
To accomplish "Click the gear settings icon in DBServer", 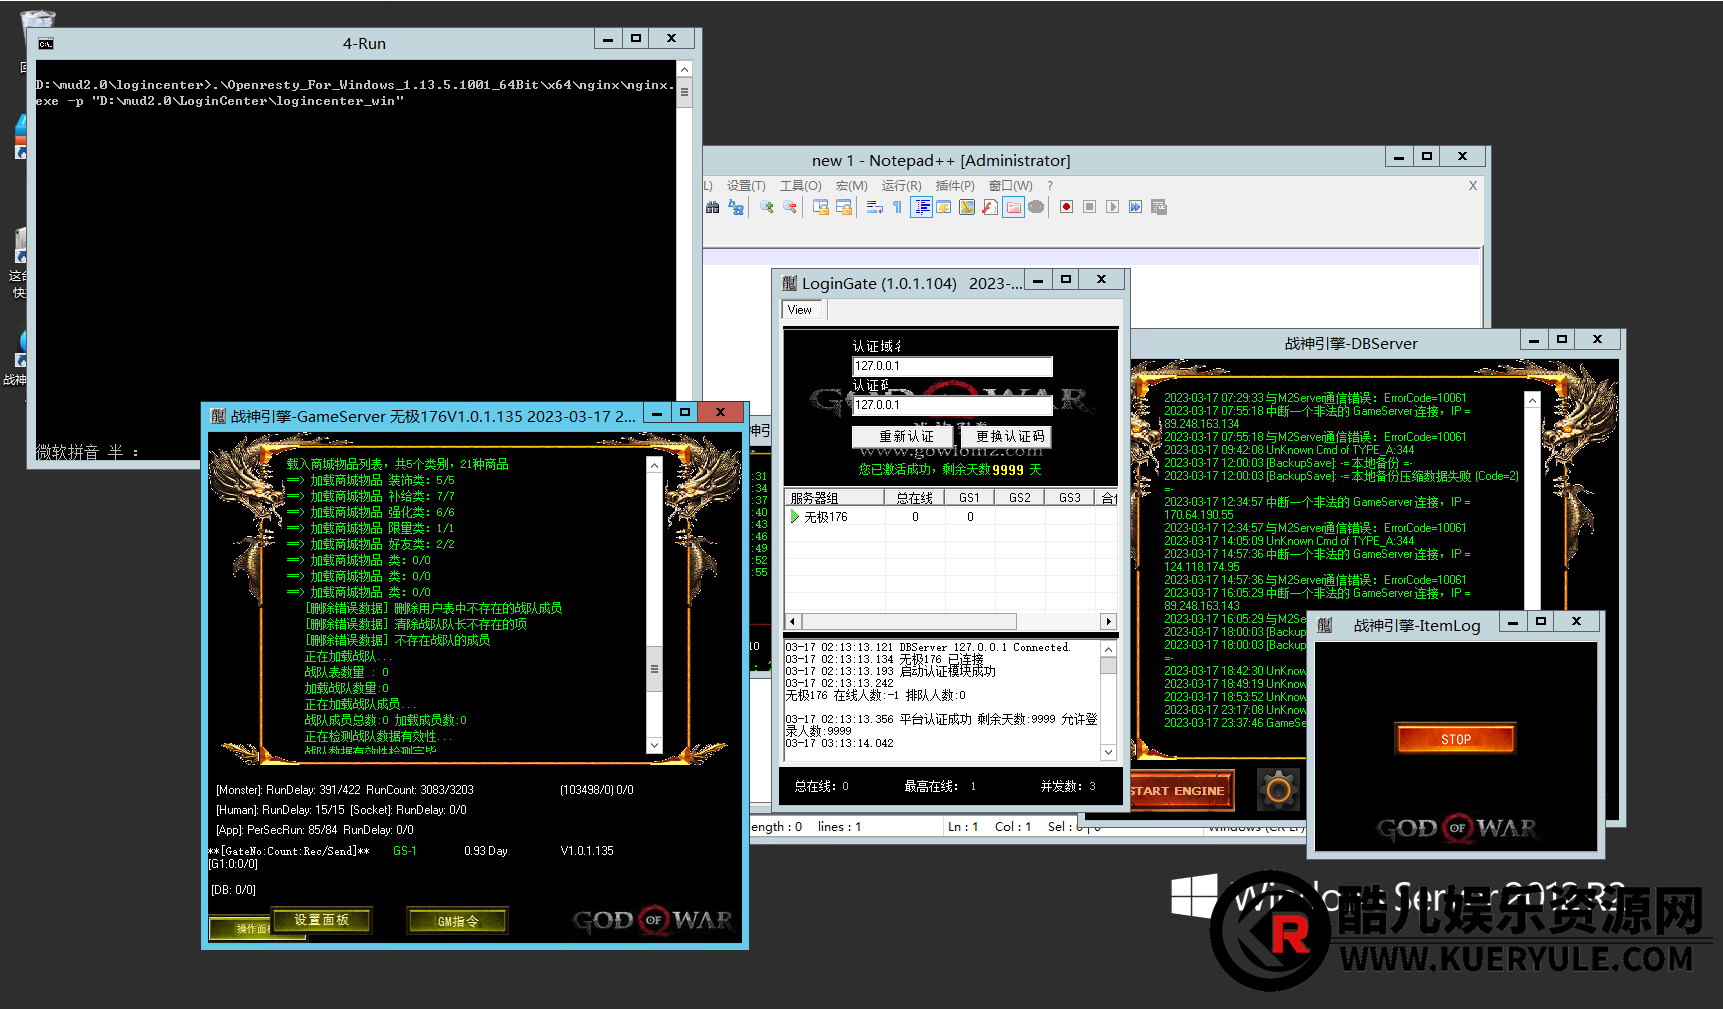I will point(1277,790).
